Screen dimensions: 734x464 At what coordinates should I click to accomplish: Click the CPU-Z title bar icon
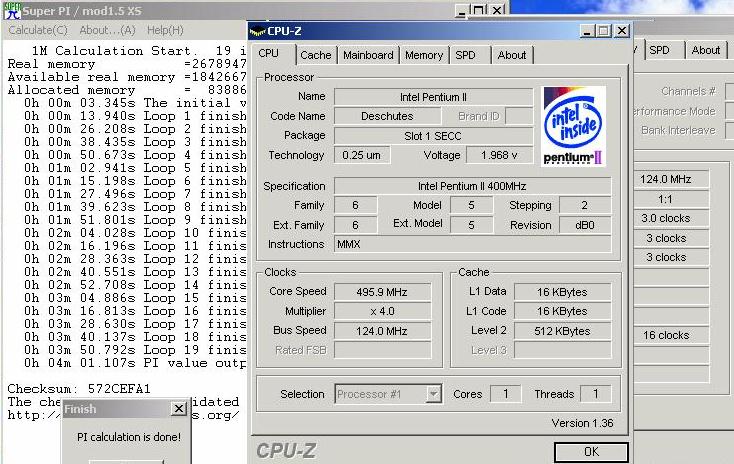(257, 31)
